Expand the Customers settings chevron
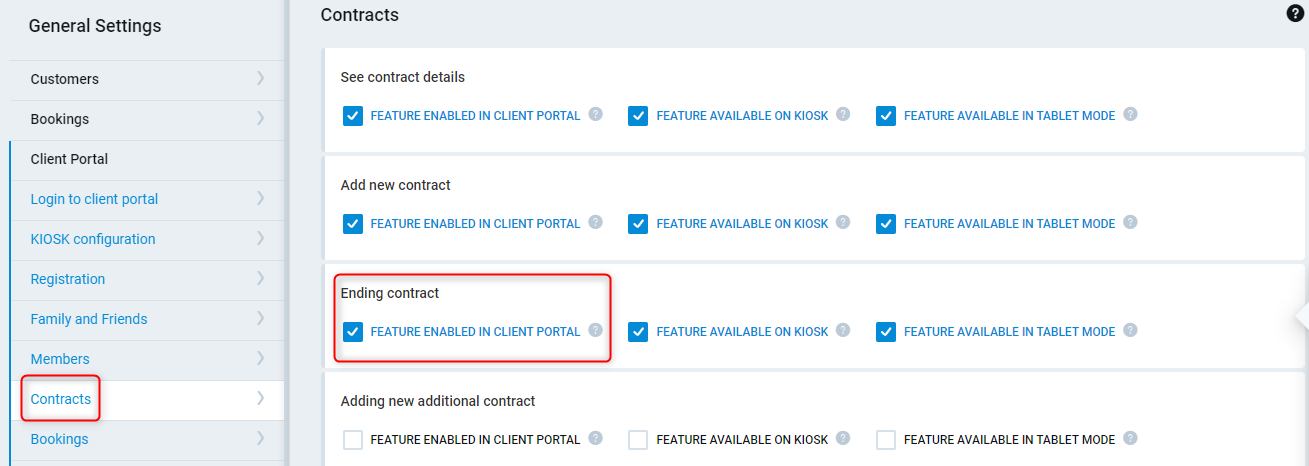Viewport: 1309px width, 466px height. pos(260,78)
